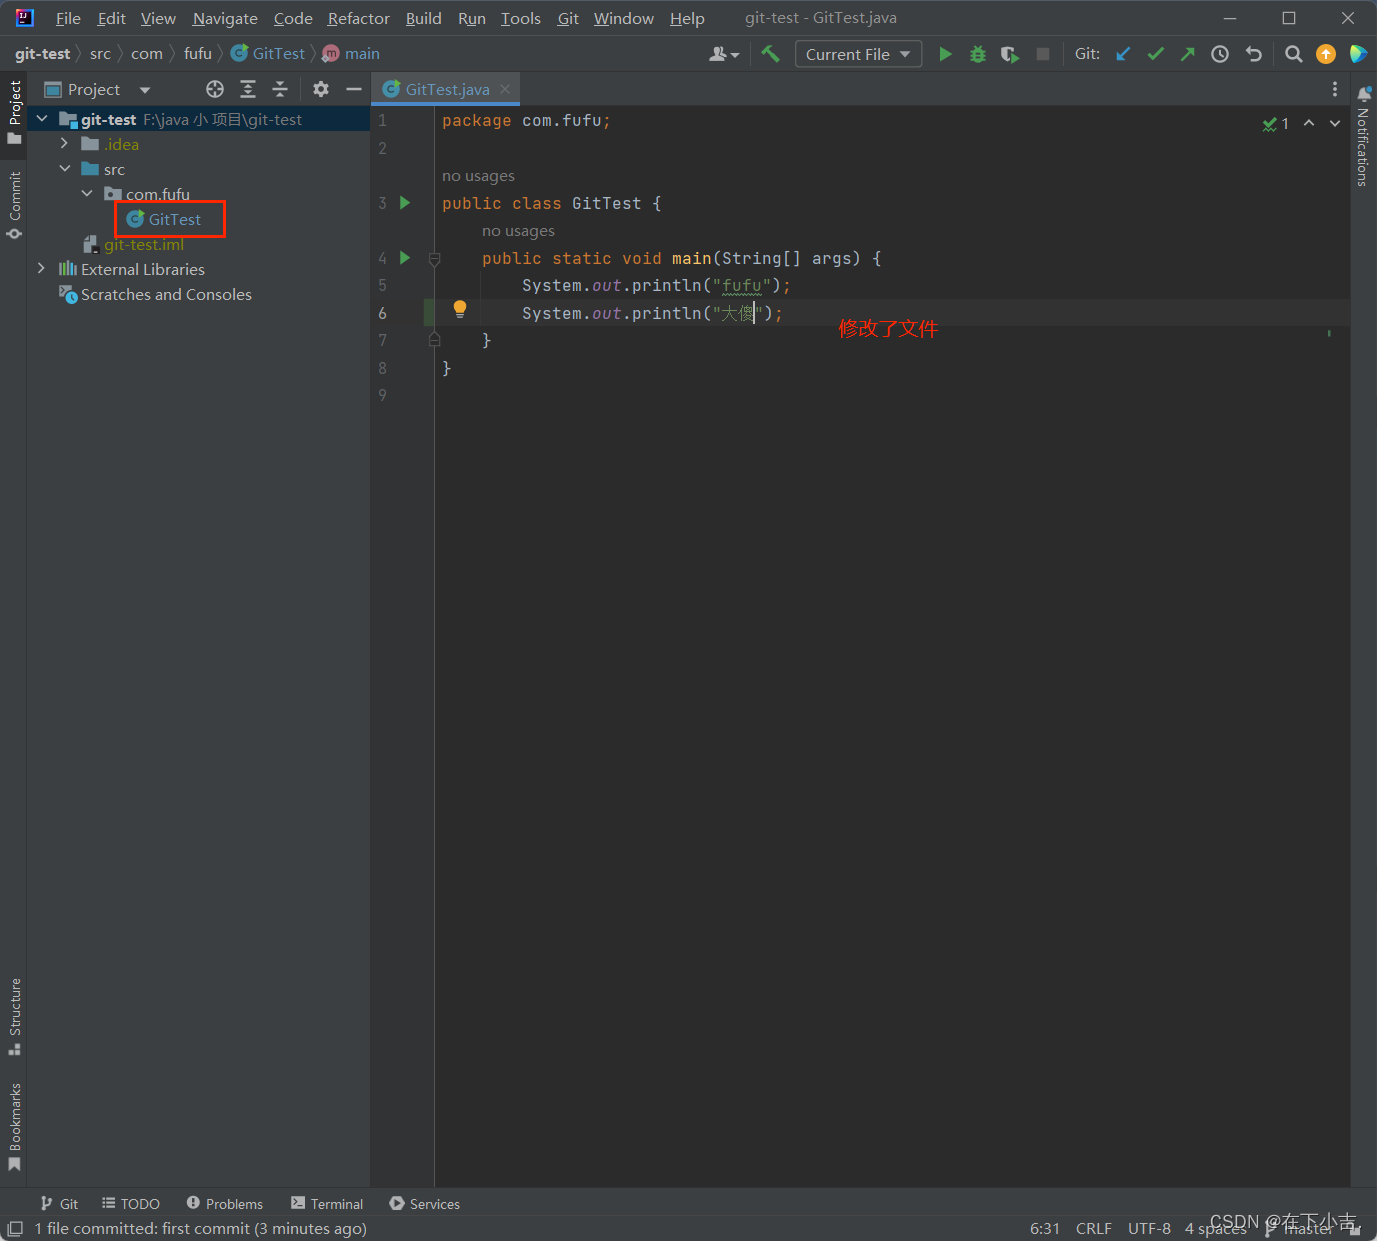1377x1241 pixels.
Task: Click the main breadcrumb in navigation bar
Action: (x=351, y=54)
